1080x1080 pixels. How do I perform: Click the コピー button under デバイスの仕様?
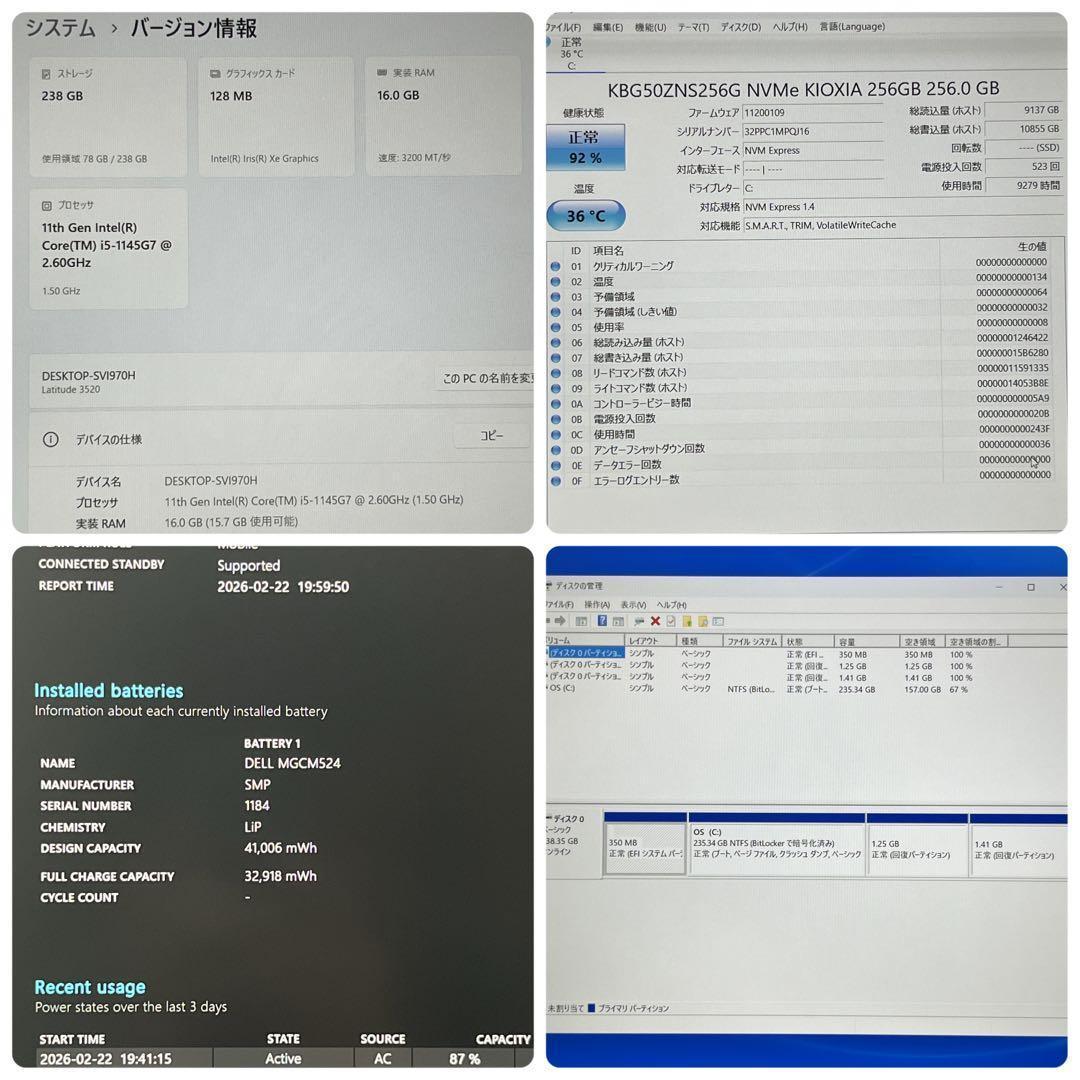[x=491, y=435]
